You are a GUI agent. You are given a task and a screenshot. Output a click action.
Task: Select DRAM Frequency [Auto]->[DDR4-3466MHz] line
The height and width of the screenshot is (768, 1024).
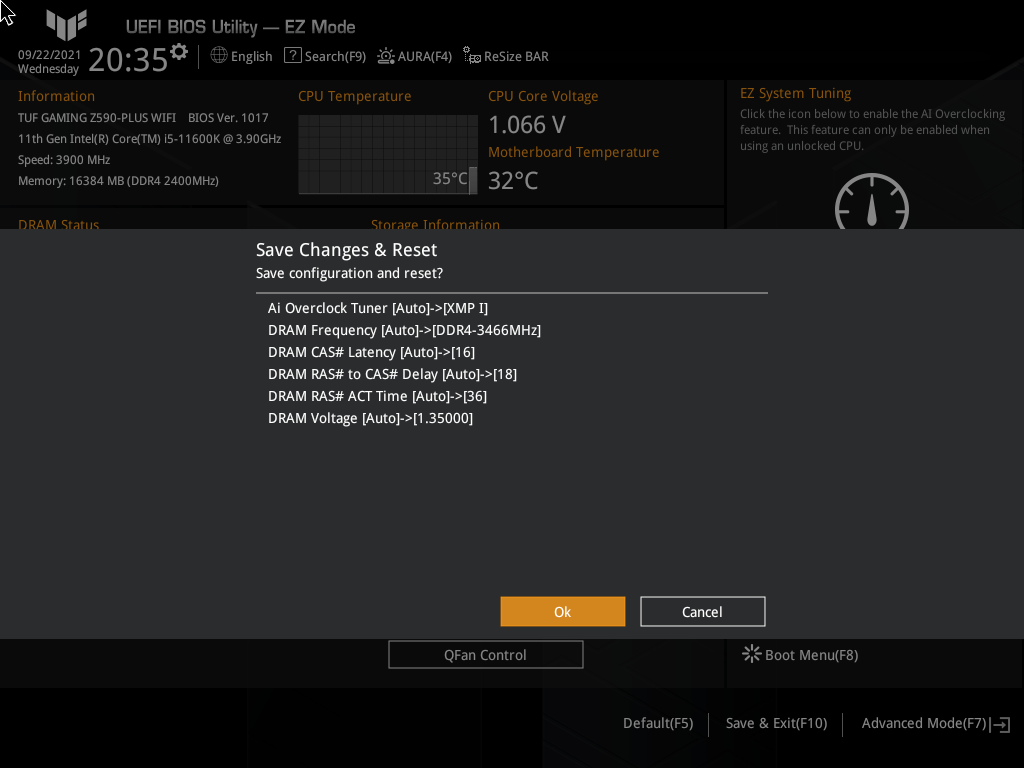click(x=404, y=330)
